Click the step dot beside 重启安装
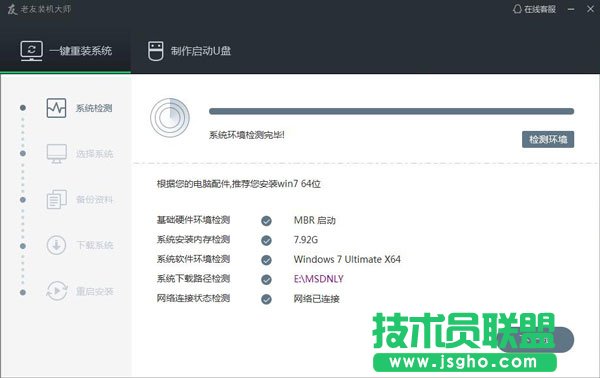 coord(23,292)
